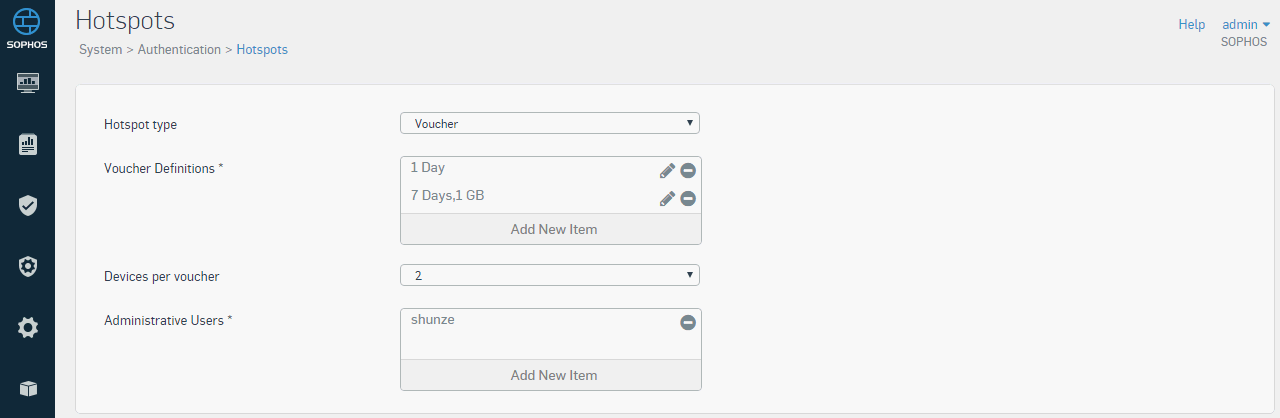Add new item to Administrative Users
Viewport: 1280px width, 418px height.
point(551,375)
